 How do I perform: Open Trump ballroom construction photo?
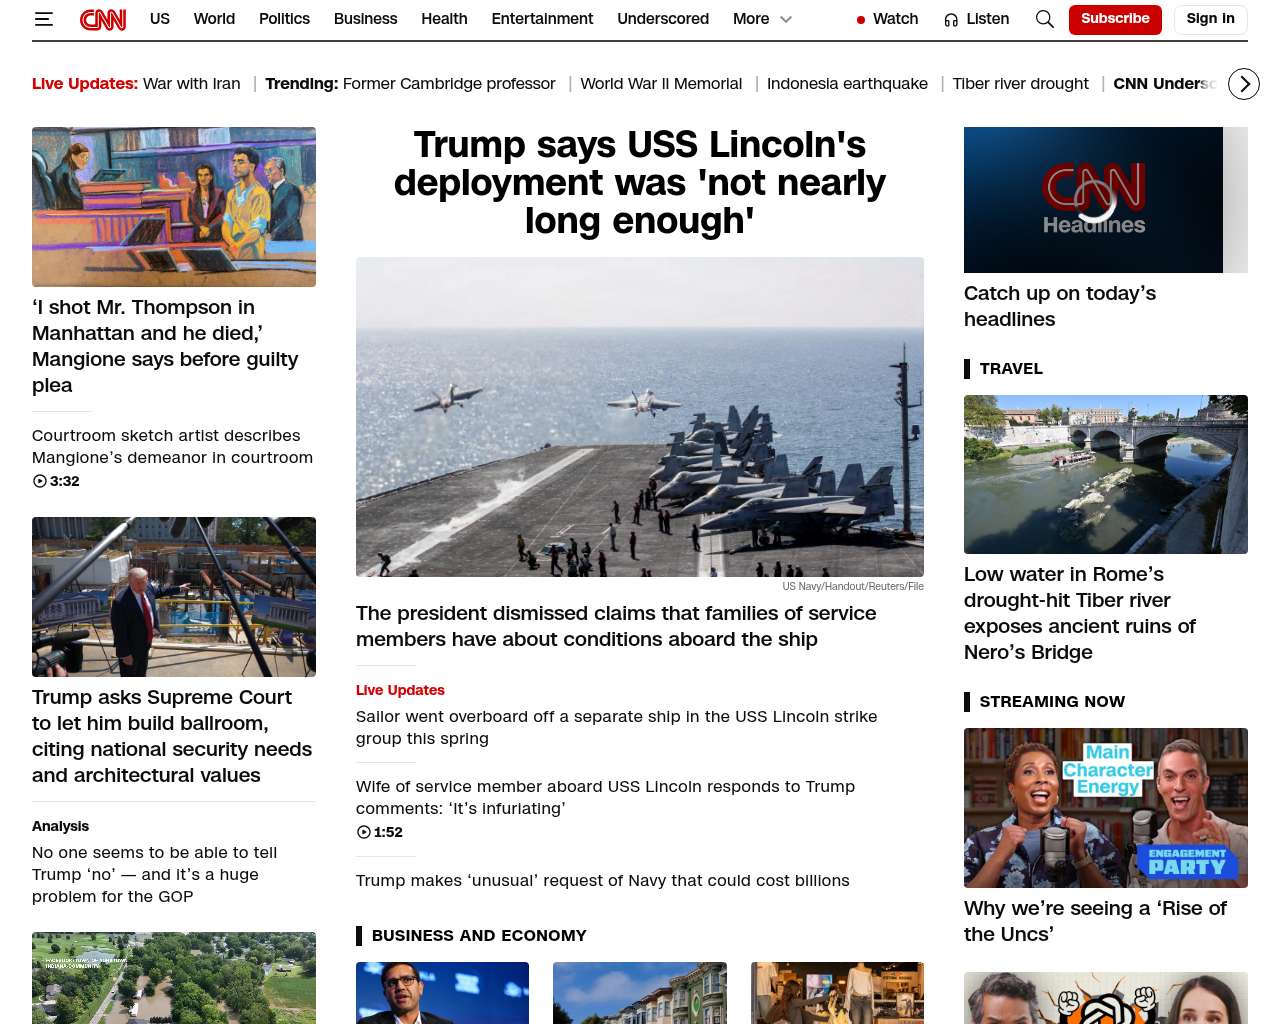[174, 597]
